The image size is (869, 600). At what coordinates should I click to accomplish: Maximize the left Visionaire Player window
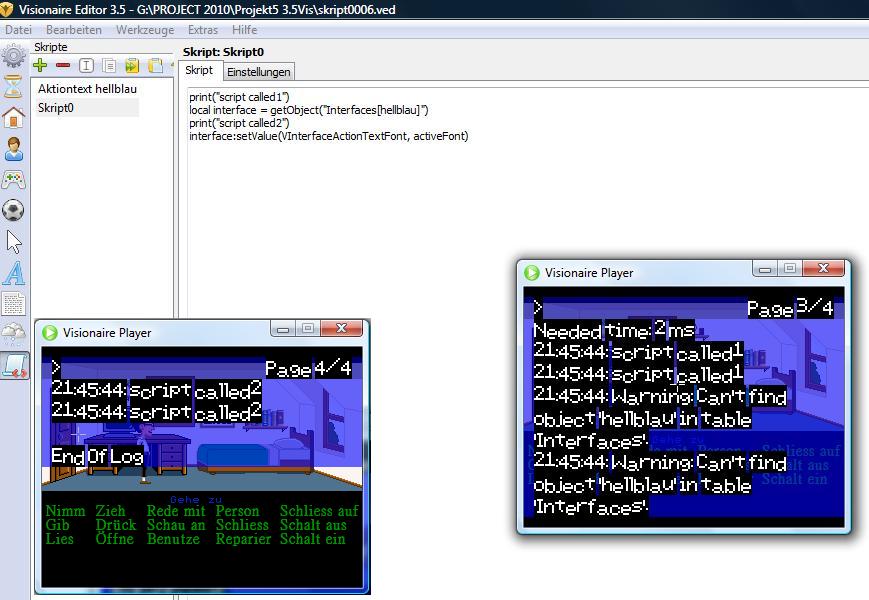point(308,329)
